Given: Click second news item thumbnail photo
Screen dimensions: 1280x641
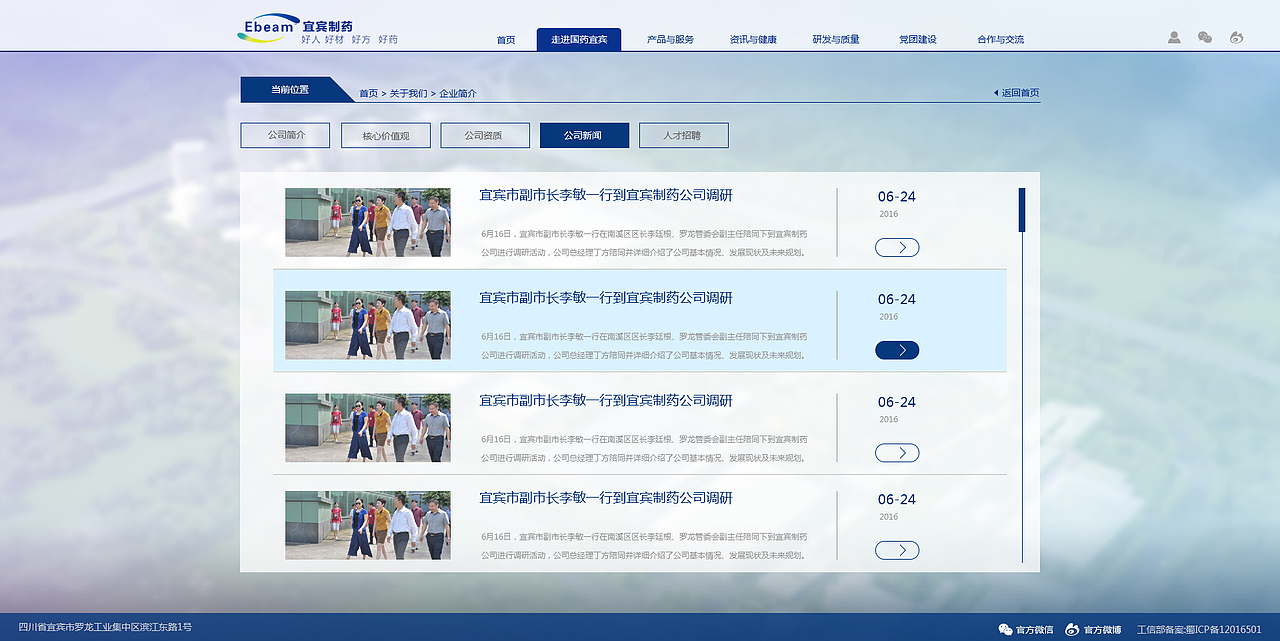Looking at the screenshot, I should click(x=368, y=325).
